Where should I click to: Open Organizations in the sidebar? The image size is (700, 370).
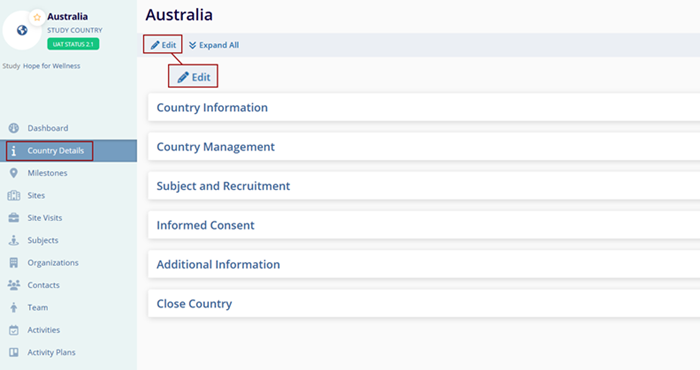[x=53, y=263]
